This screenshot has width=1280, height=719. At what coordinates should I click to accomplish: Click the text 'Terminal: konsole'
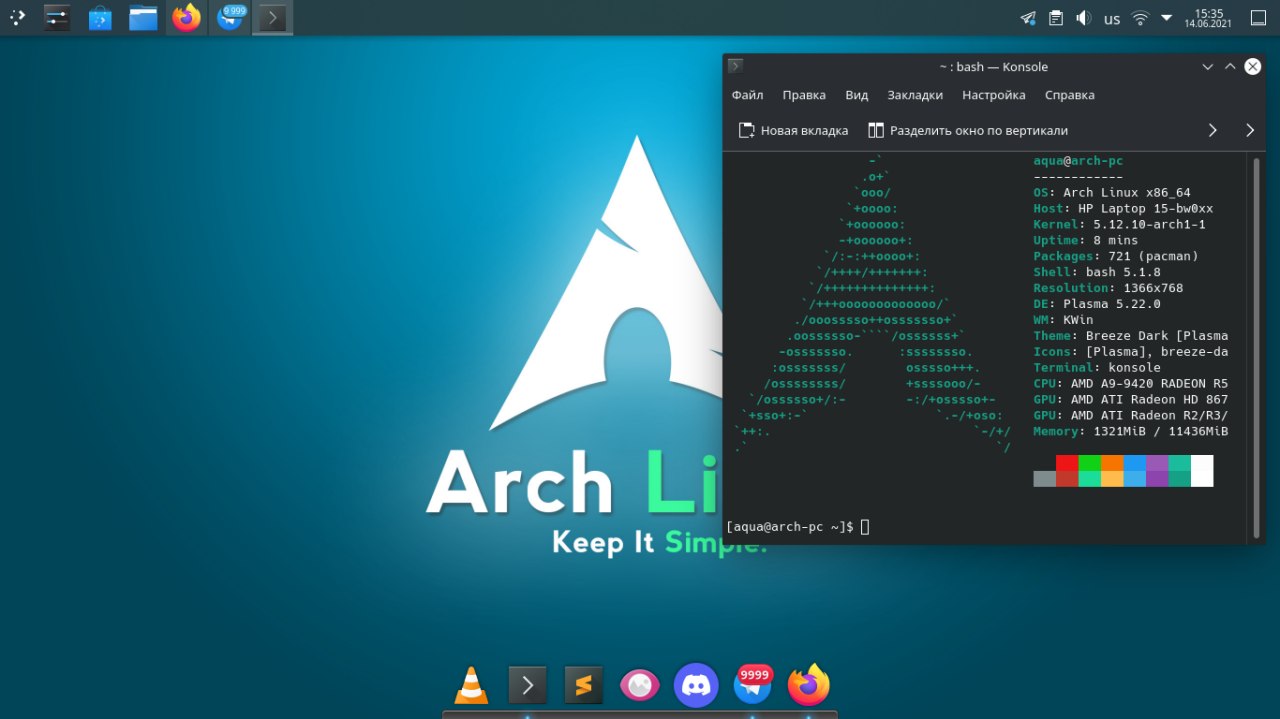point(1097,368)
